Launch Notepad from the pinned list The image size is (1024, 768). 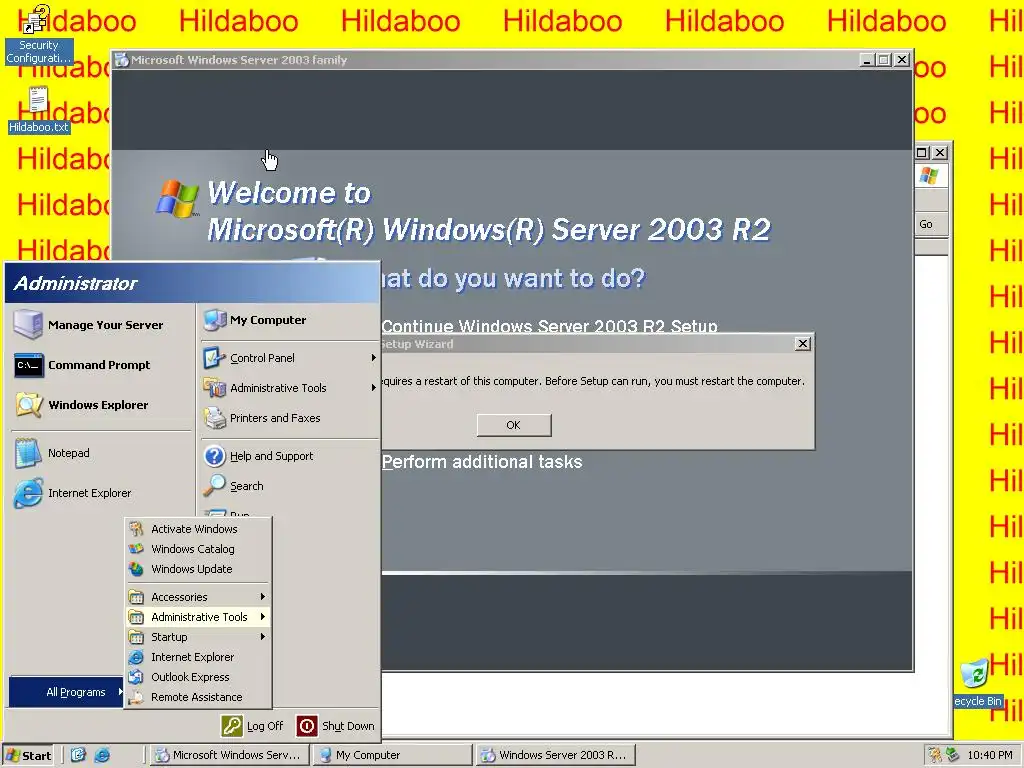pyautogui.click(x=101, y=453)
